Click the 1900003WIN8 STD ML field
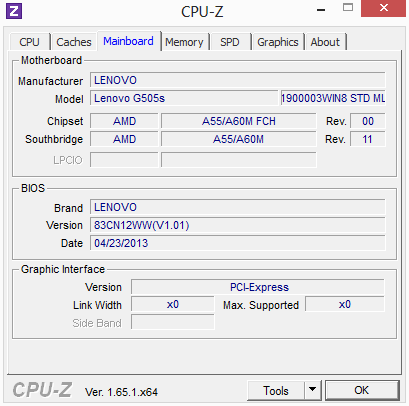 tap(333, 98)
